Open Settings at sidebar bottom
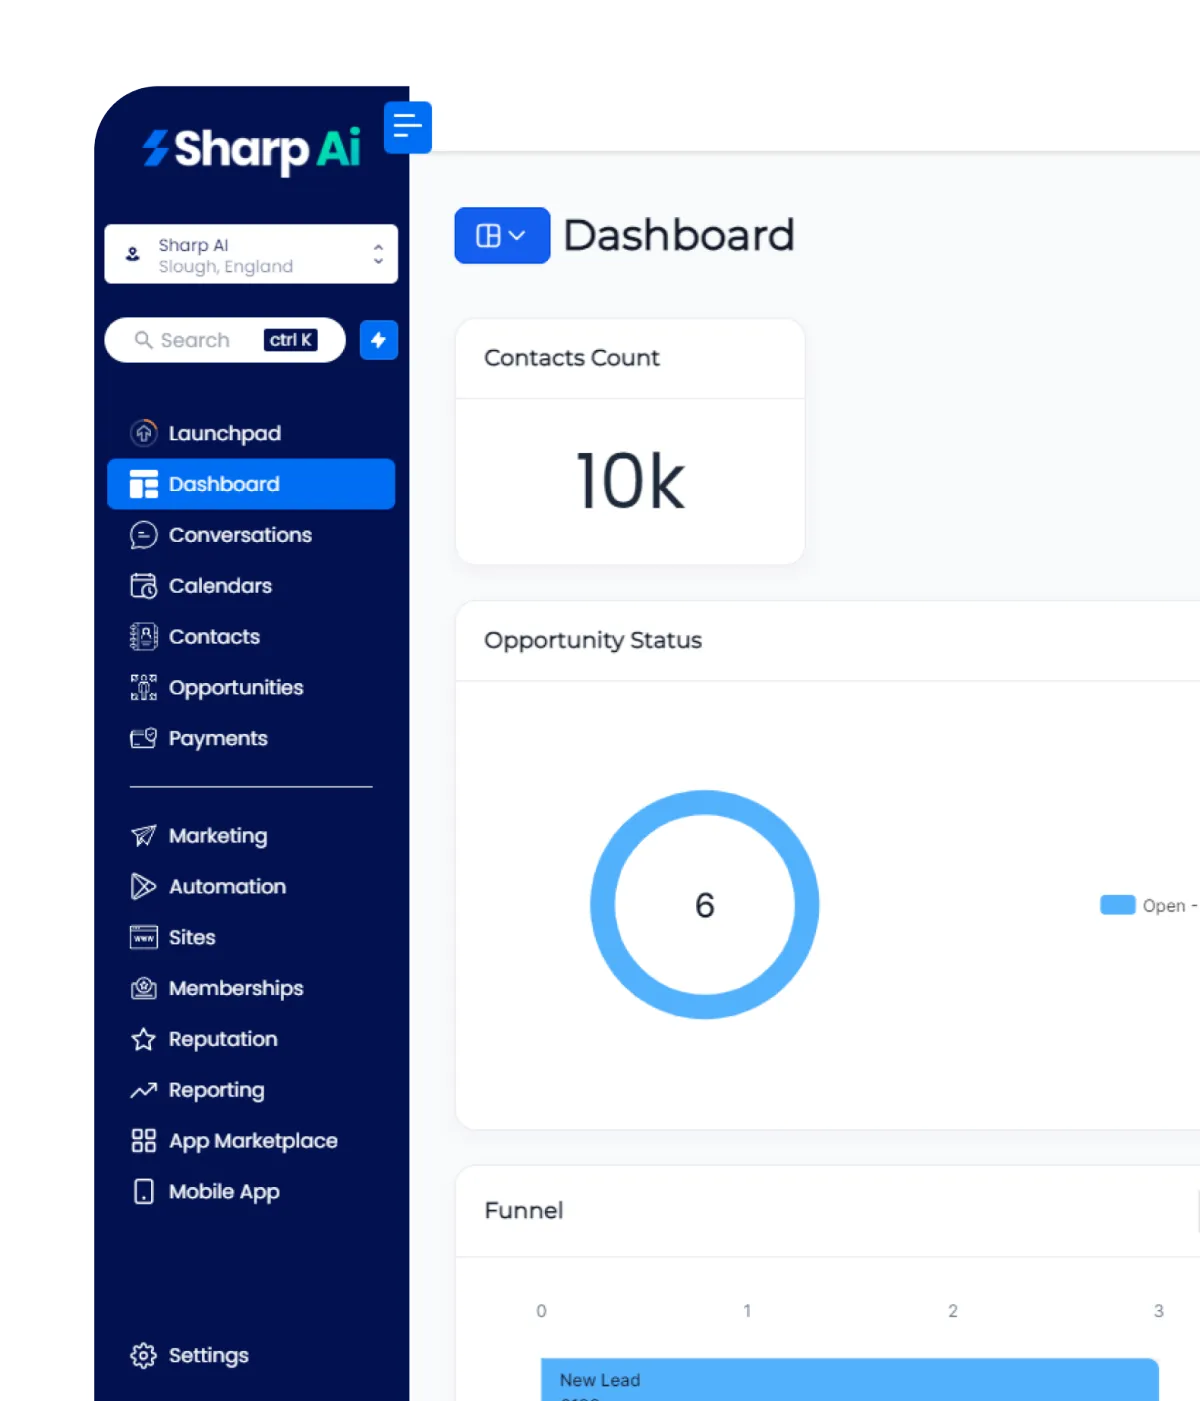Image resolution: width=1200 pixels, height=1401 pixels. (251, 1356)
